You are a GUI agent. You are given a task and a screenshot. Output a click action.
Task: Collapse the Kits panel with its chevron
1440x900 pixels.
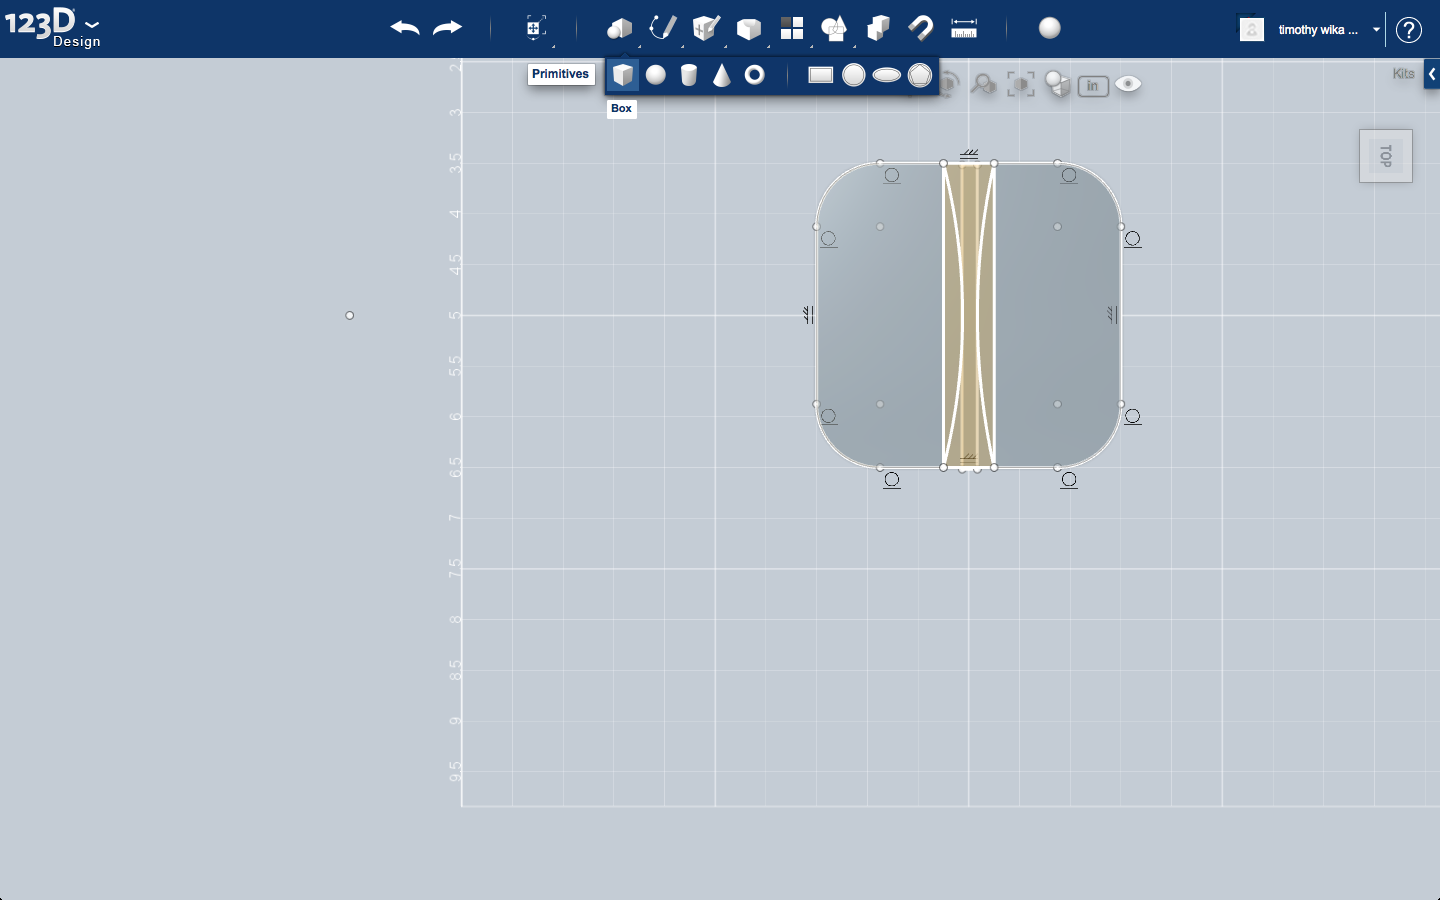pos(1432,73)
